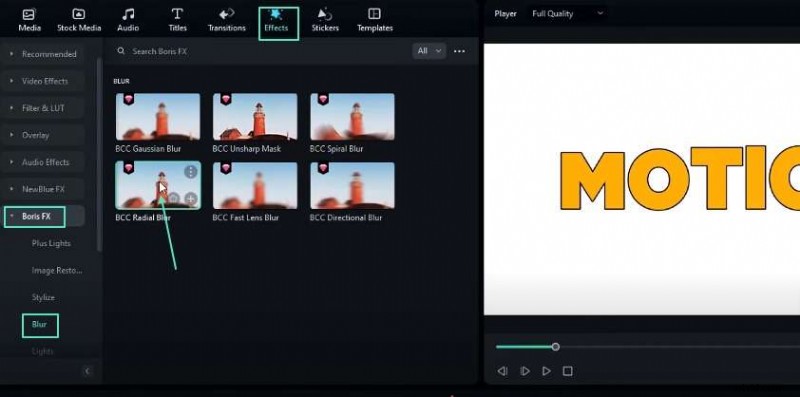Select the BCC Fast Lens Blur thumbnail
This screenshot has height=397, width=800.
click(255, 185)
